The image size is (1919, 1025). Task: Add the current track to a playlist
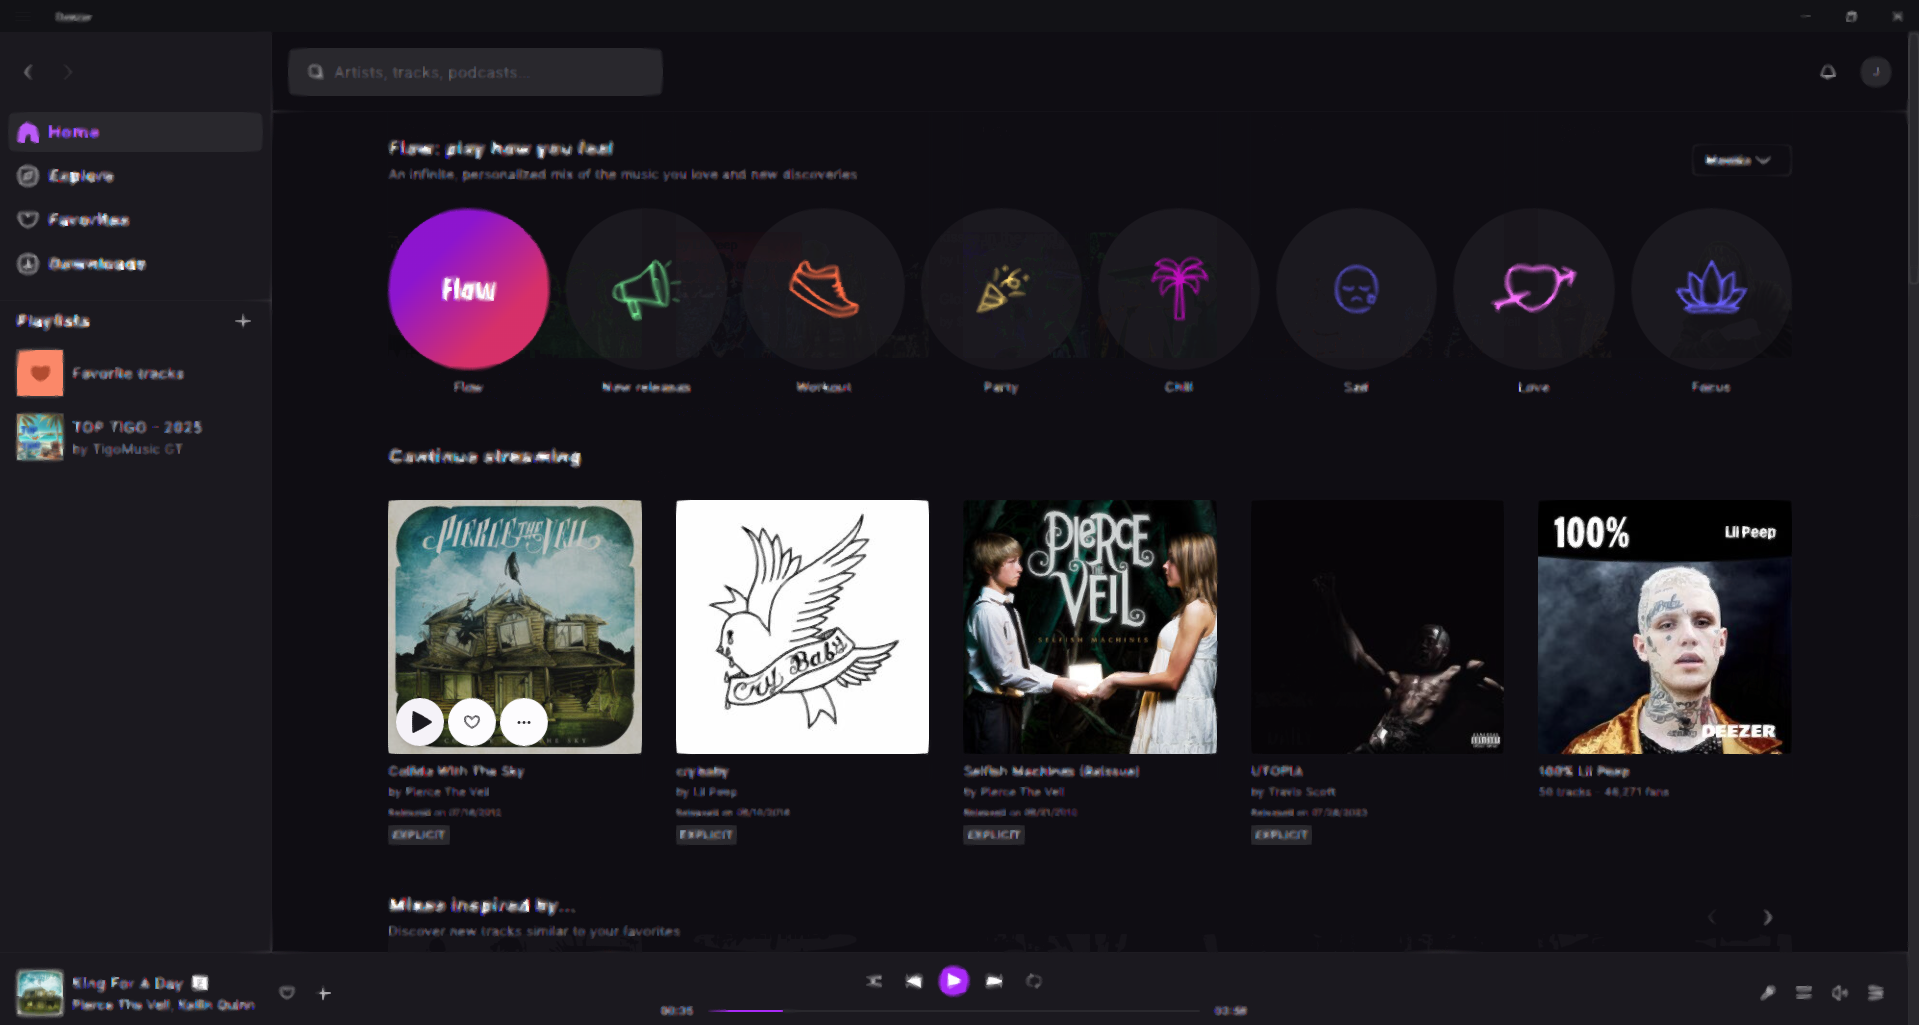(x=324, y=993)
